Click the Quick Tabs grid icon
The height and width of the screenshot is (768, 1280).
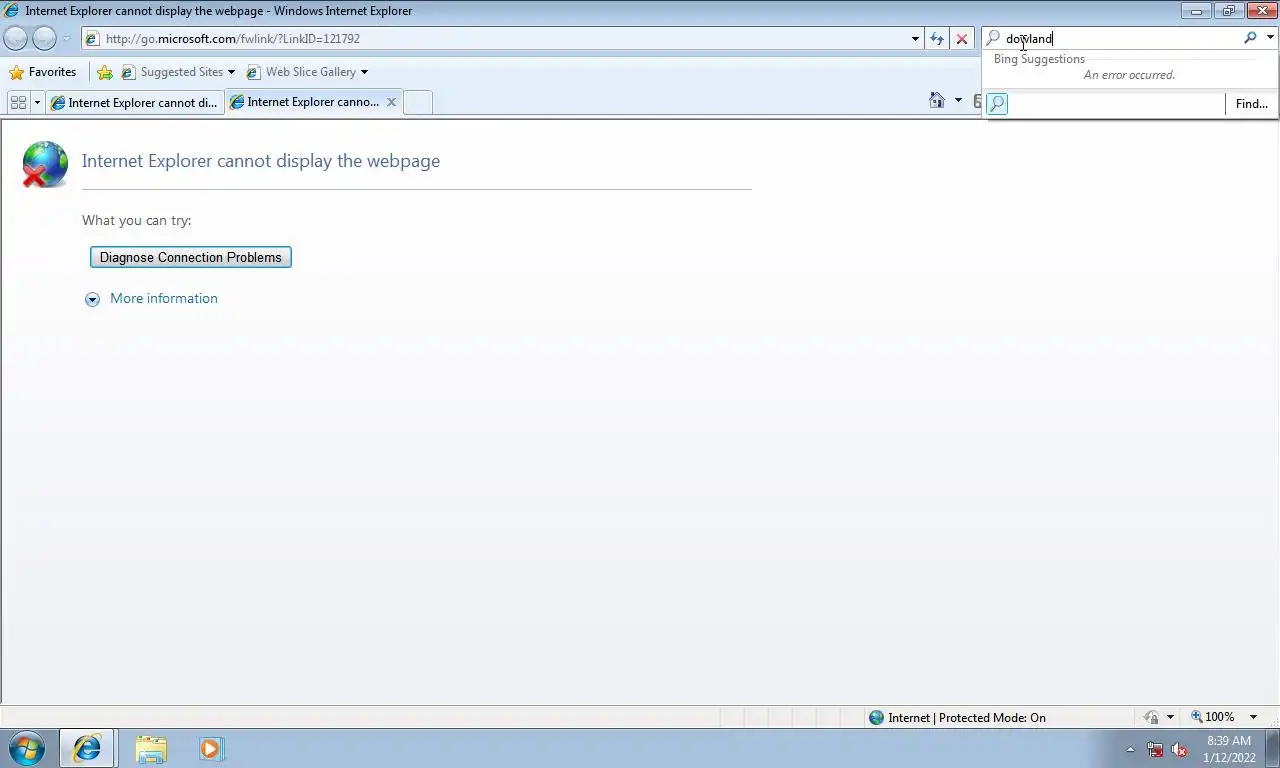(18, 102)
